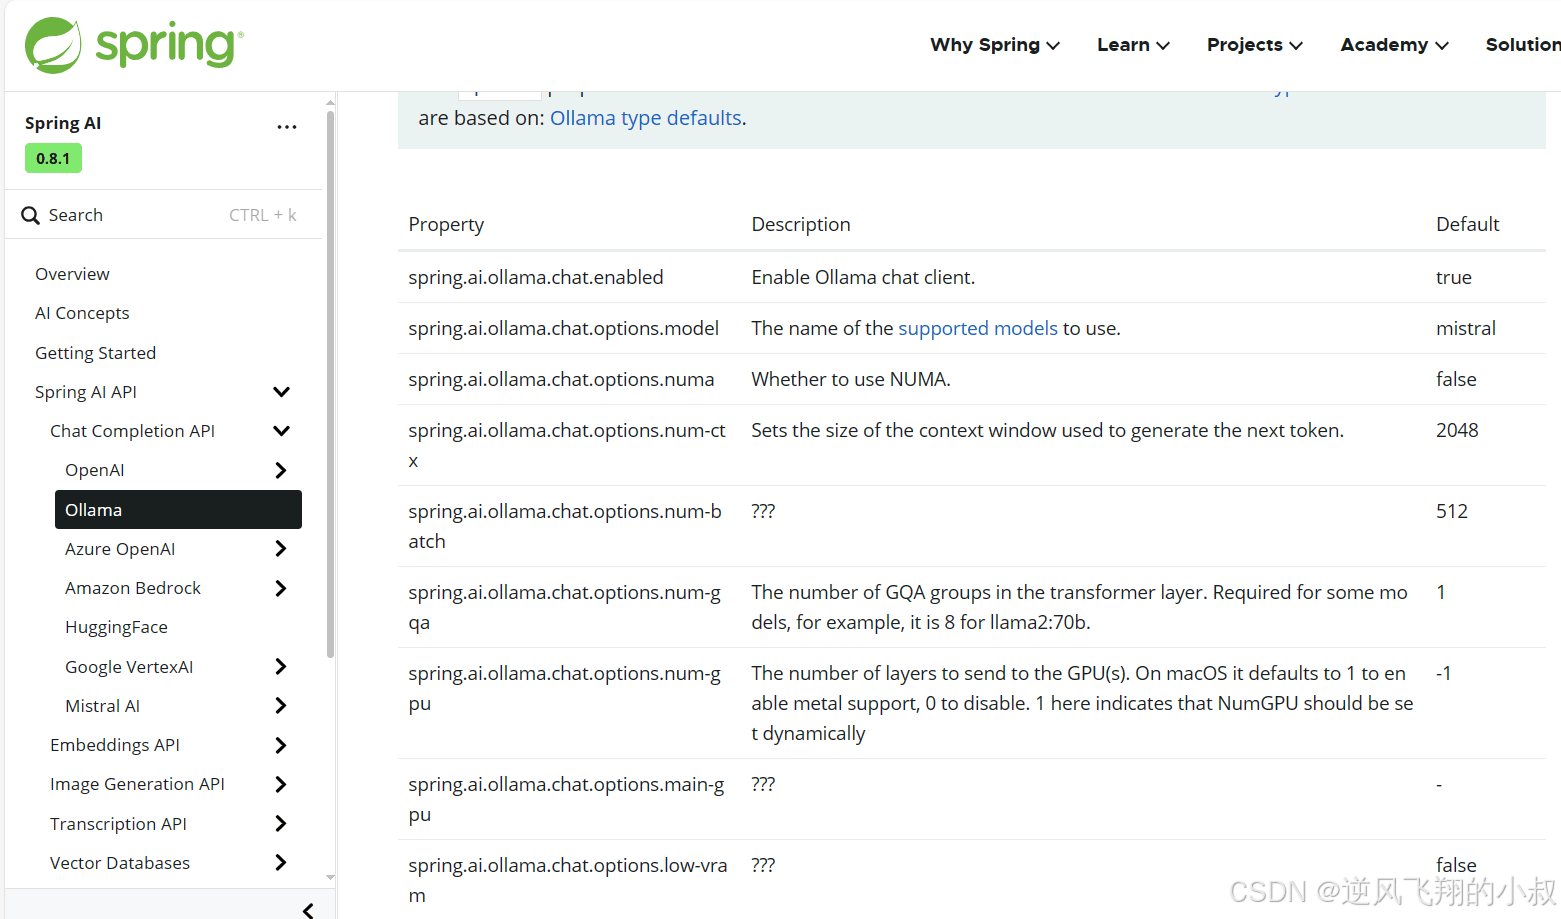1561x919 pixels.
Task: Click the Spring leaf logo
Action: click(x=53, y=45)
